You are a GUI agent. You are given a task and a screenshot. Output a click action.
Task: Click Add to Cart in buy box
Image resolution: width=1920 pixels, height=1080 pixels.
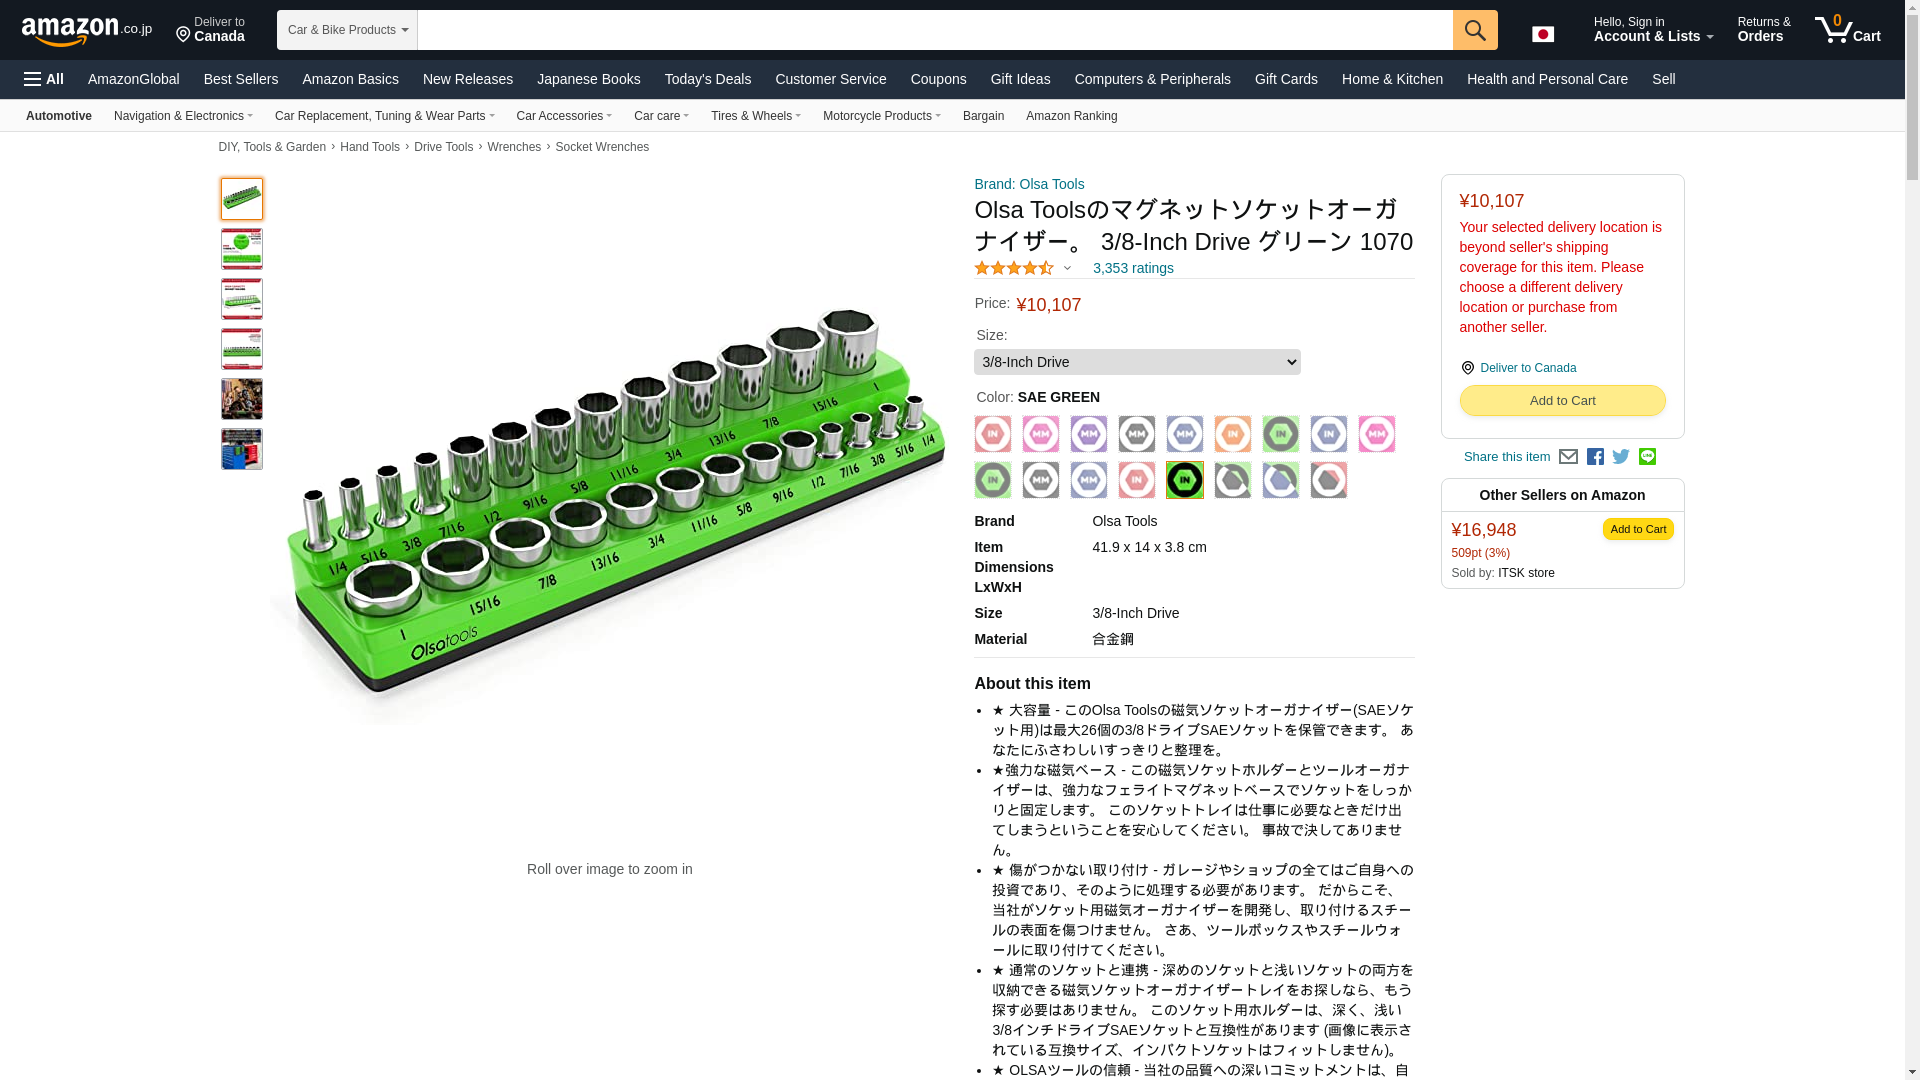pyautogui.click(x=1562, y=401)
